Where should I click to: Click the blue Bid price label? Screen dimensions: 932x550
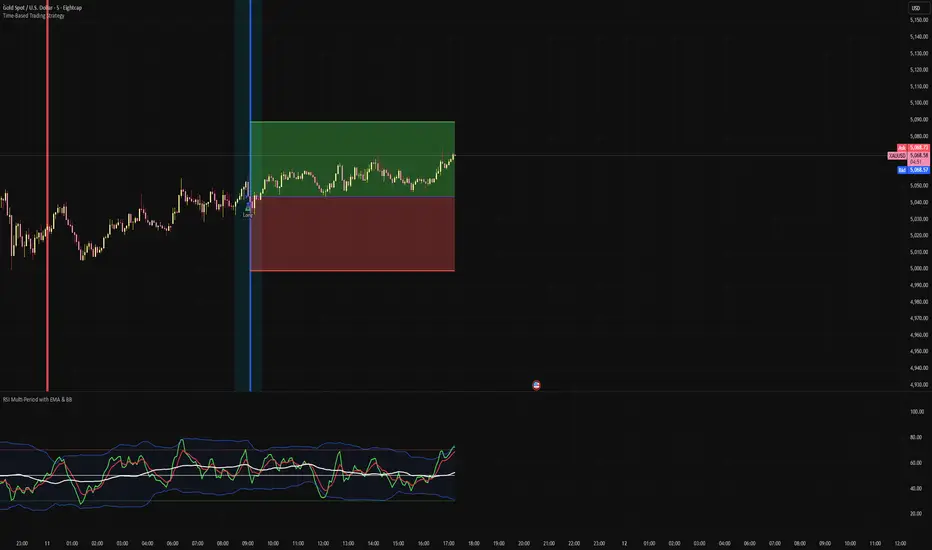[913, 170]
